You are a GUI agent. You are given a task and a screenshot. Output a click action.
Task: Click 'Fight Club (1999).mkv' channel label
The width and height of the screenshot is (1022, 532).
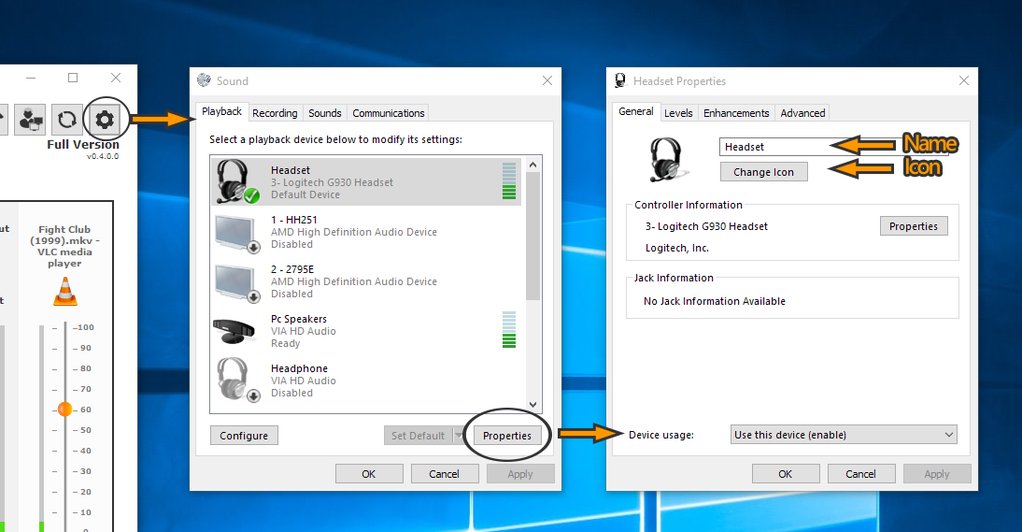coord(65,246)
